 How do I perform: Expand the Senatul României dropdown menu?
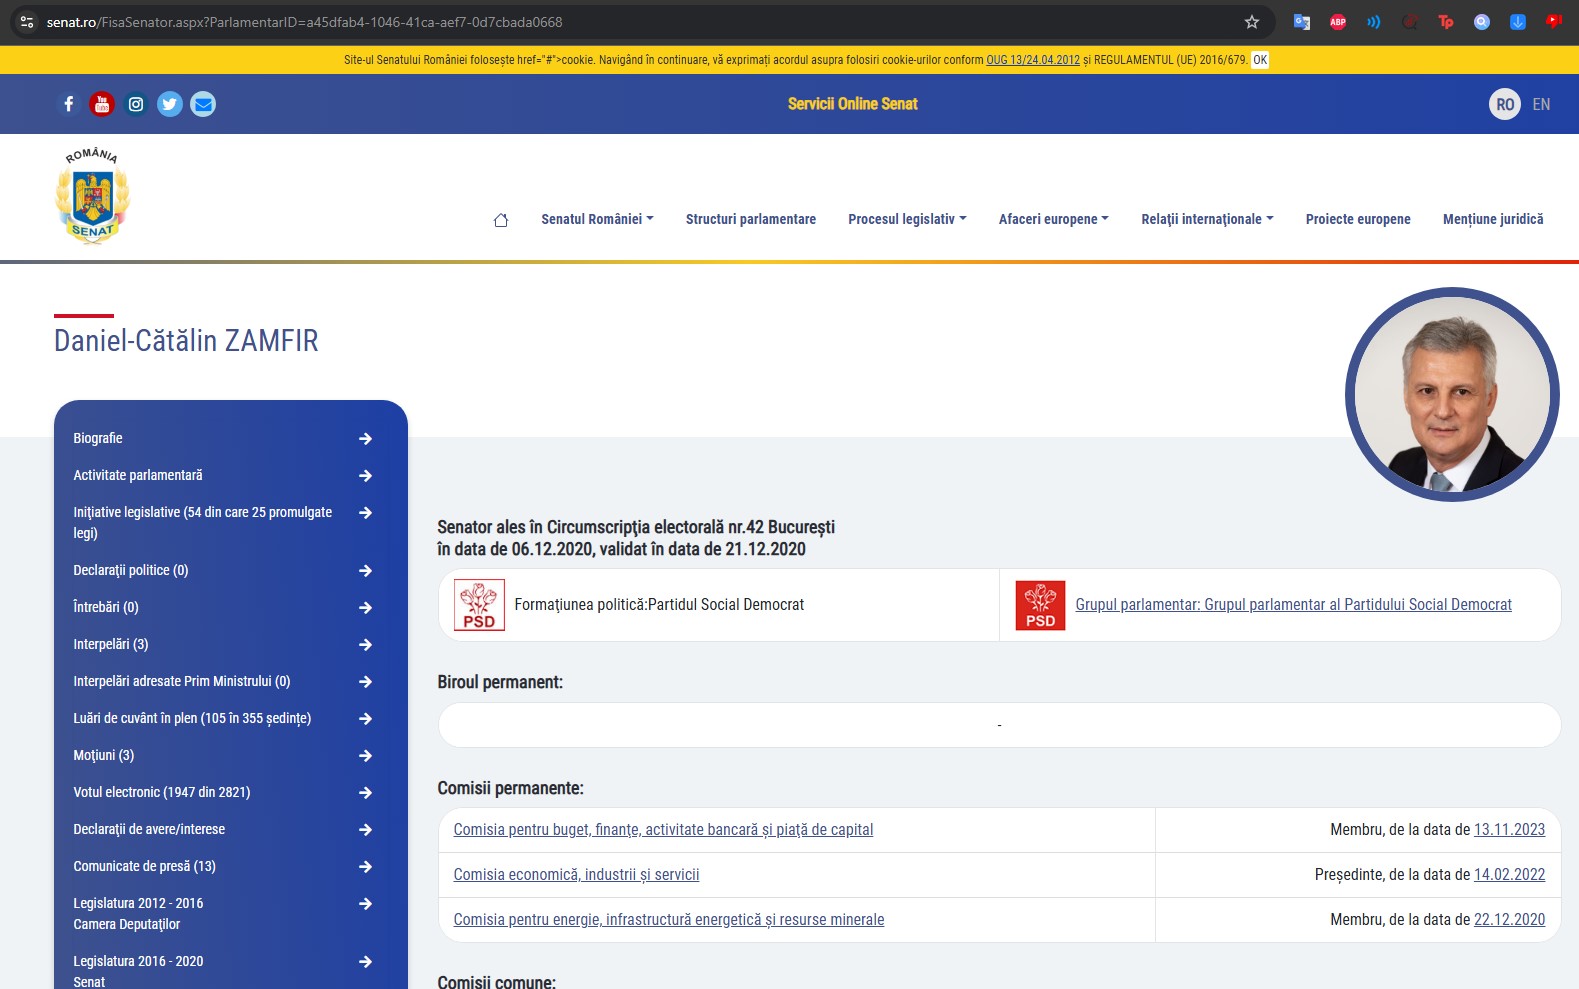point(597,219)
